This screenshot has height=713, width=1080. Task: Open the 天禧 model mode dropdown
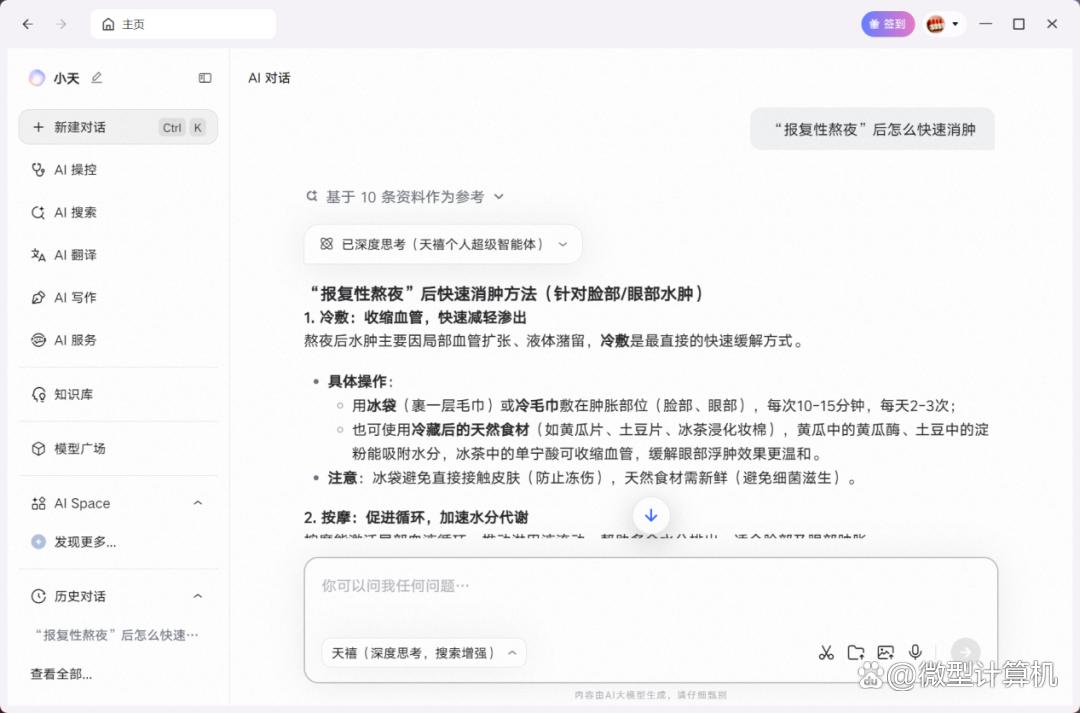click(424, 653)
